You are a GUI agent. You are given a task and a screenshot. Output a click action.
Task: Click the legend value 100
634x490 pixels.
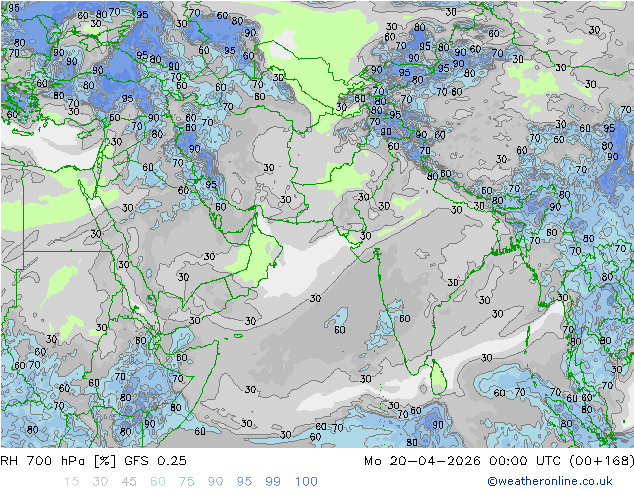306,481
